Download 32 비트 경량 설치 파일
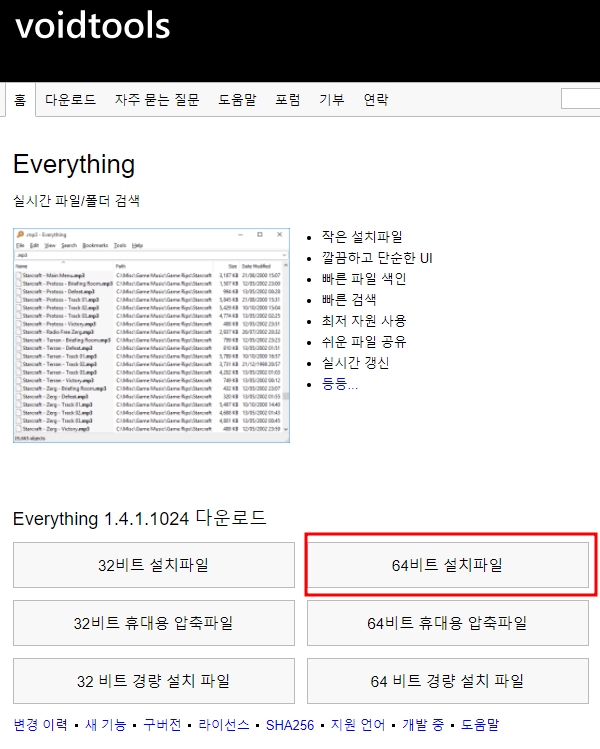600x749 pixels. click(x=154, y=681)
